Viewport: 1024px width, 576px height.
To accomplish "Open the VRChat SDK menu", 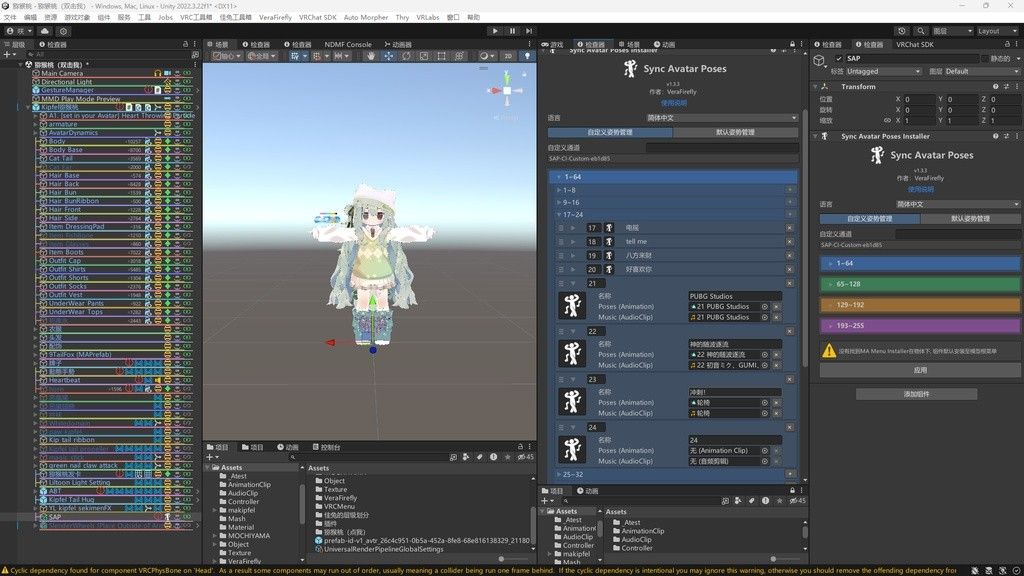I will tap(317, 17).
